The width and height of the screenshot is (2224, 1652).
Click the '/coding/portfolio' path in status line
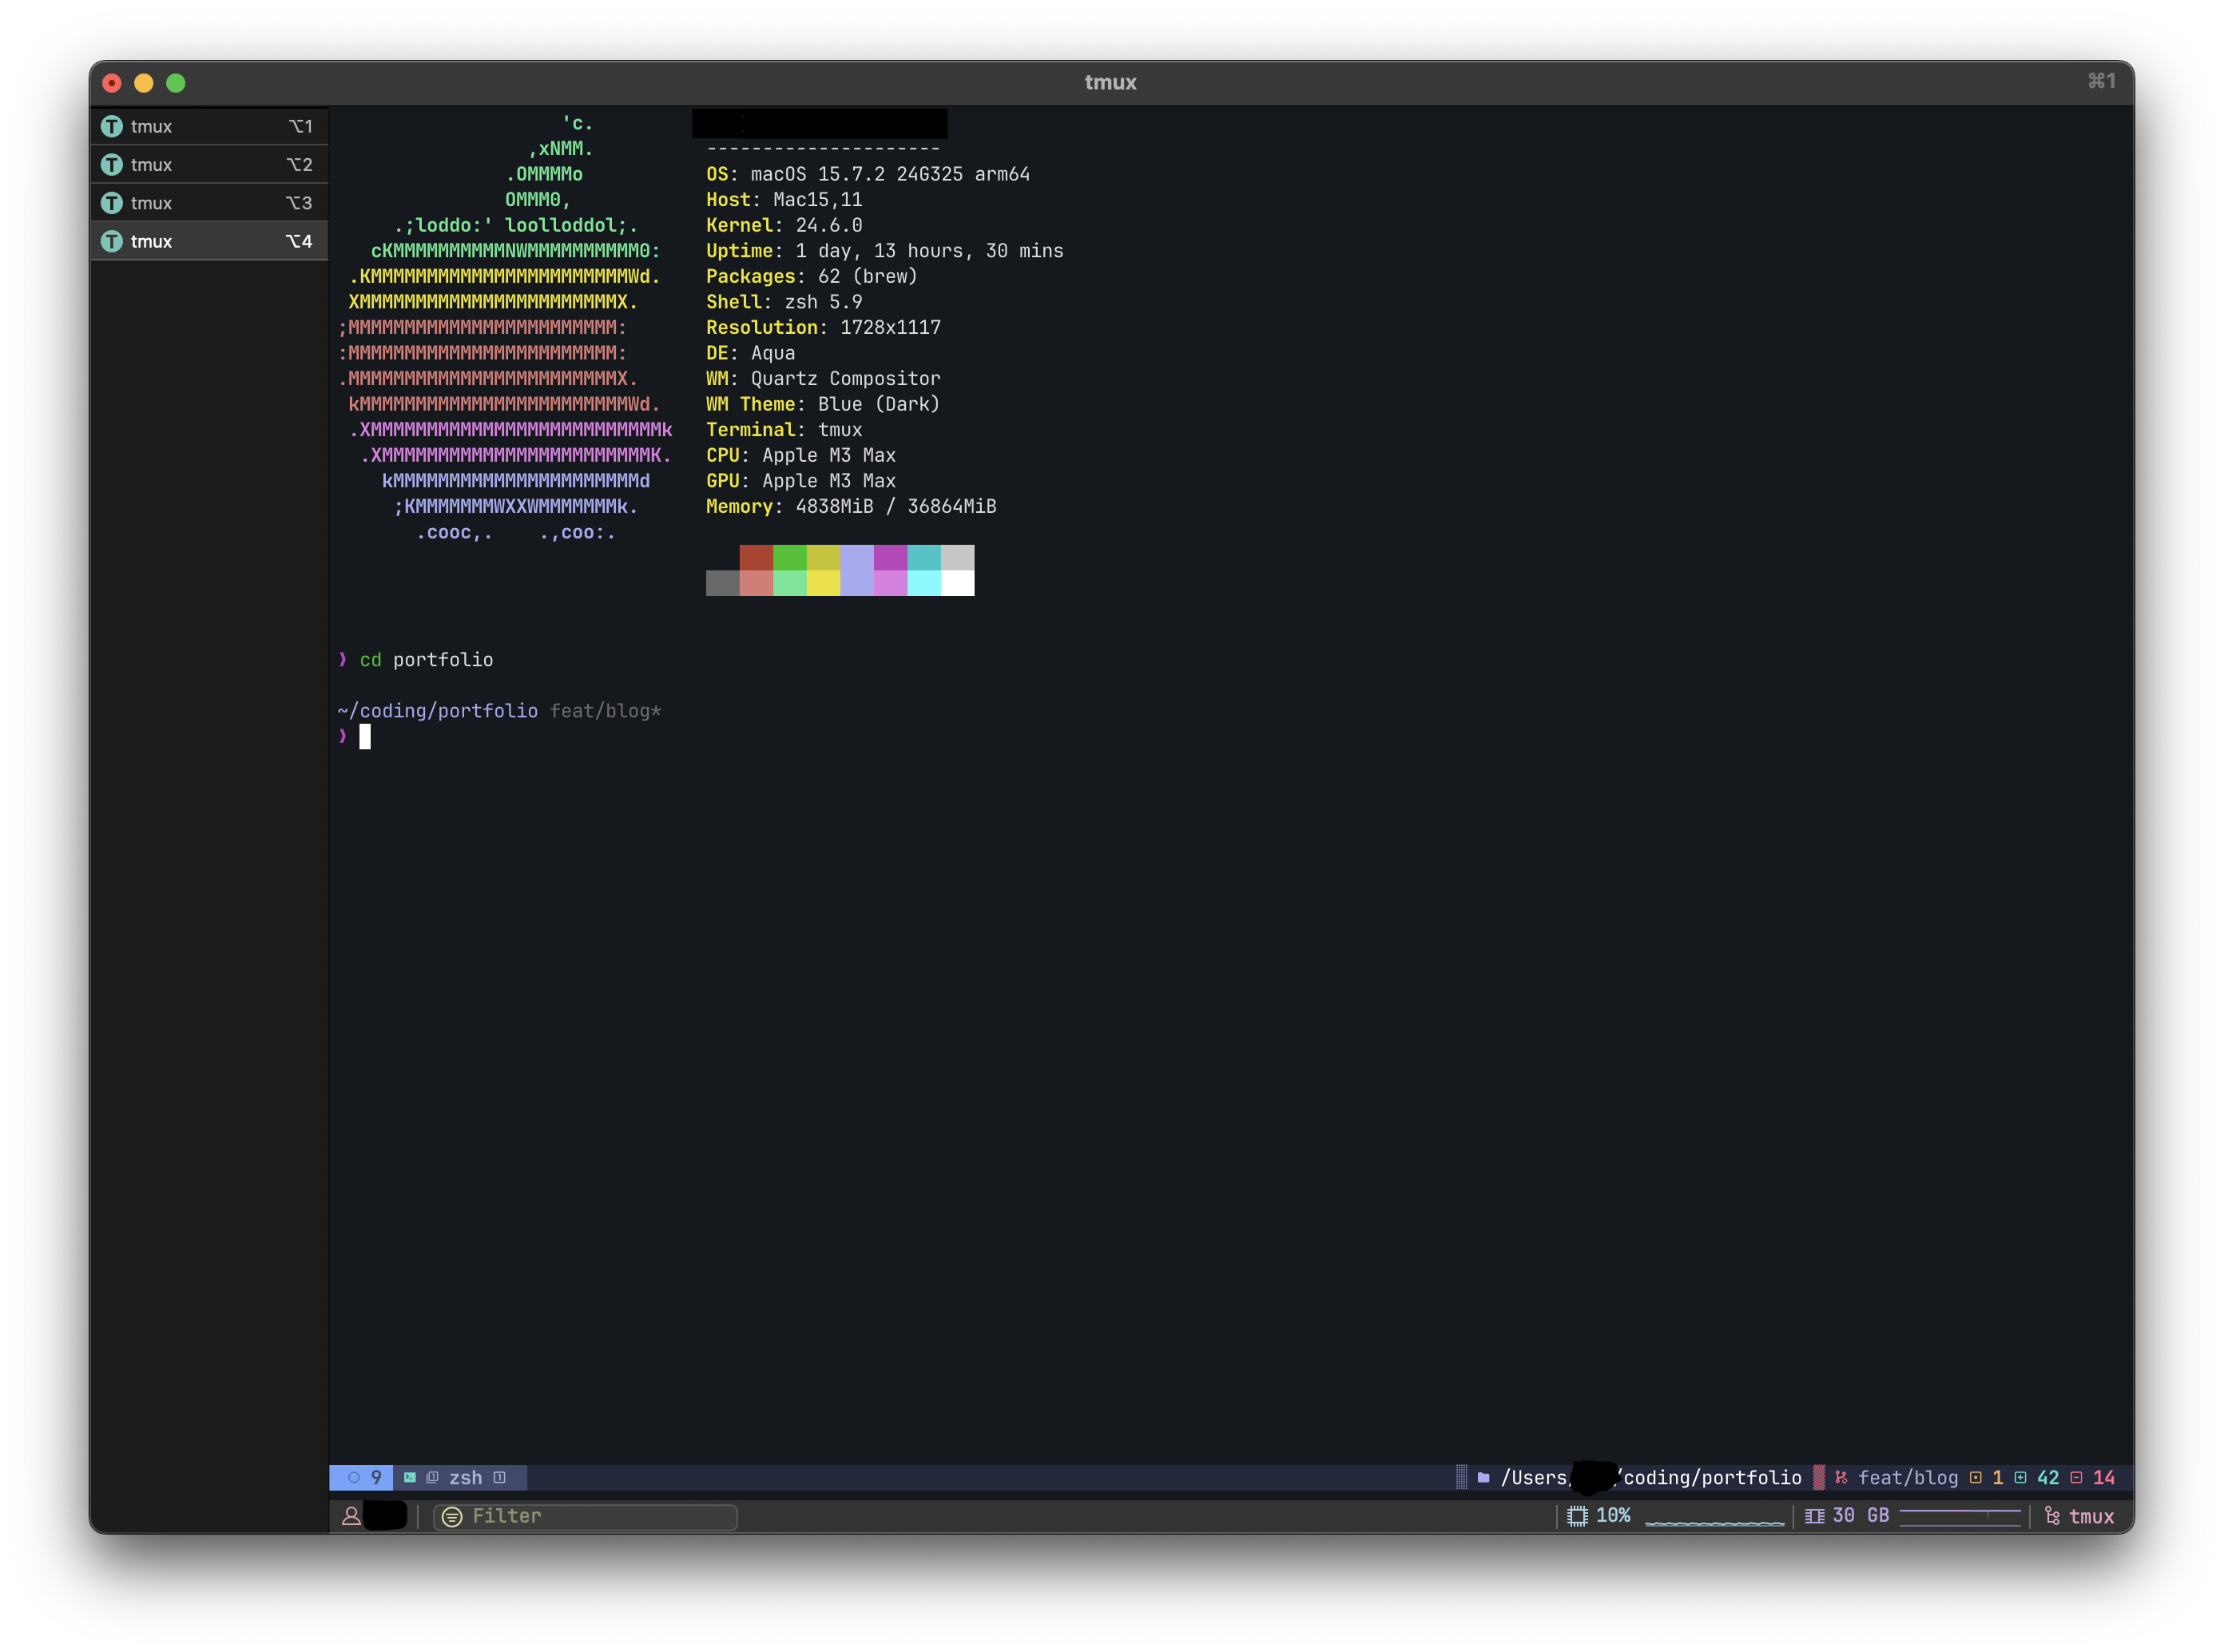pos(1710,1477)
